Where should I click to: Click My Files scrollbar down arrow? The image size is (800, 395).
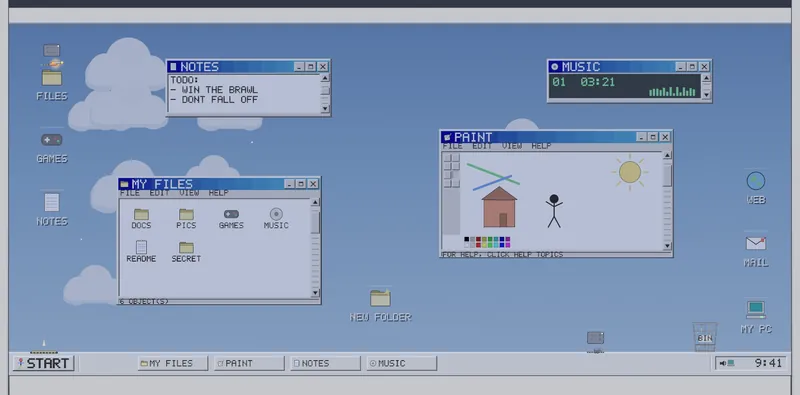315,292
